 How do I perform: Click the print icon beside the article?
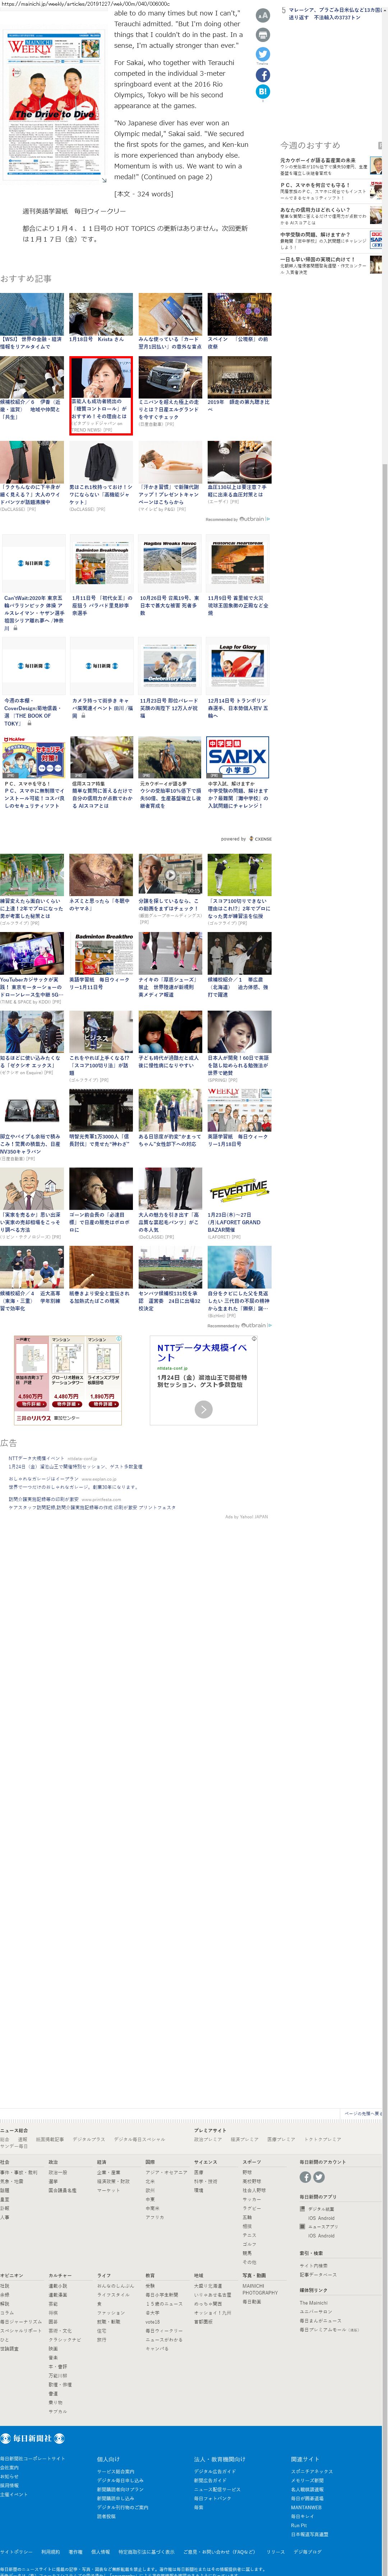[263, 35]
